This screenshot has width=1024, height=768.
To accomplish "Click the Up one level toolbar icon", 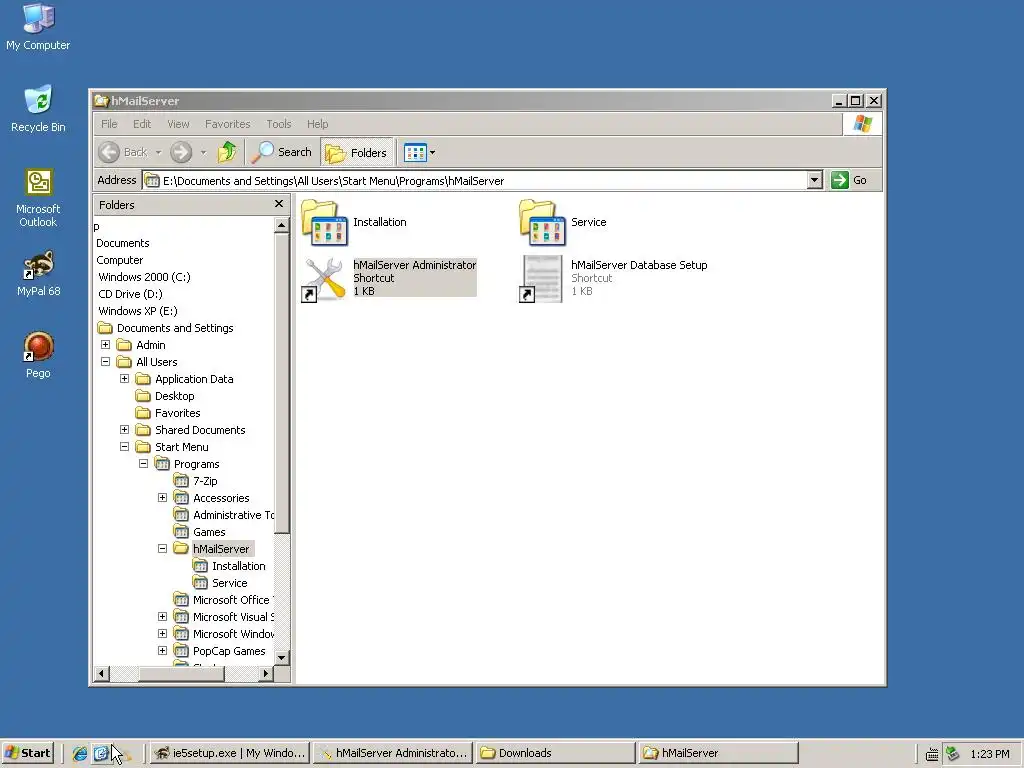I will point(227,152).
